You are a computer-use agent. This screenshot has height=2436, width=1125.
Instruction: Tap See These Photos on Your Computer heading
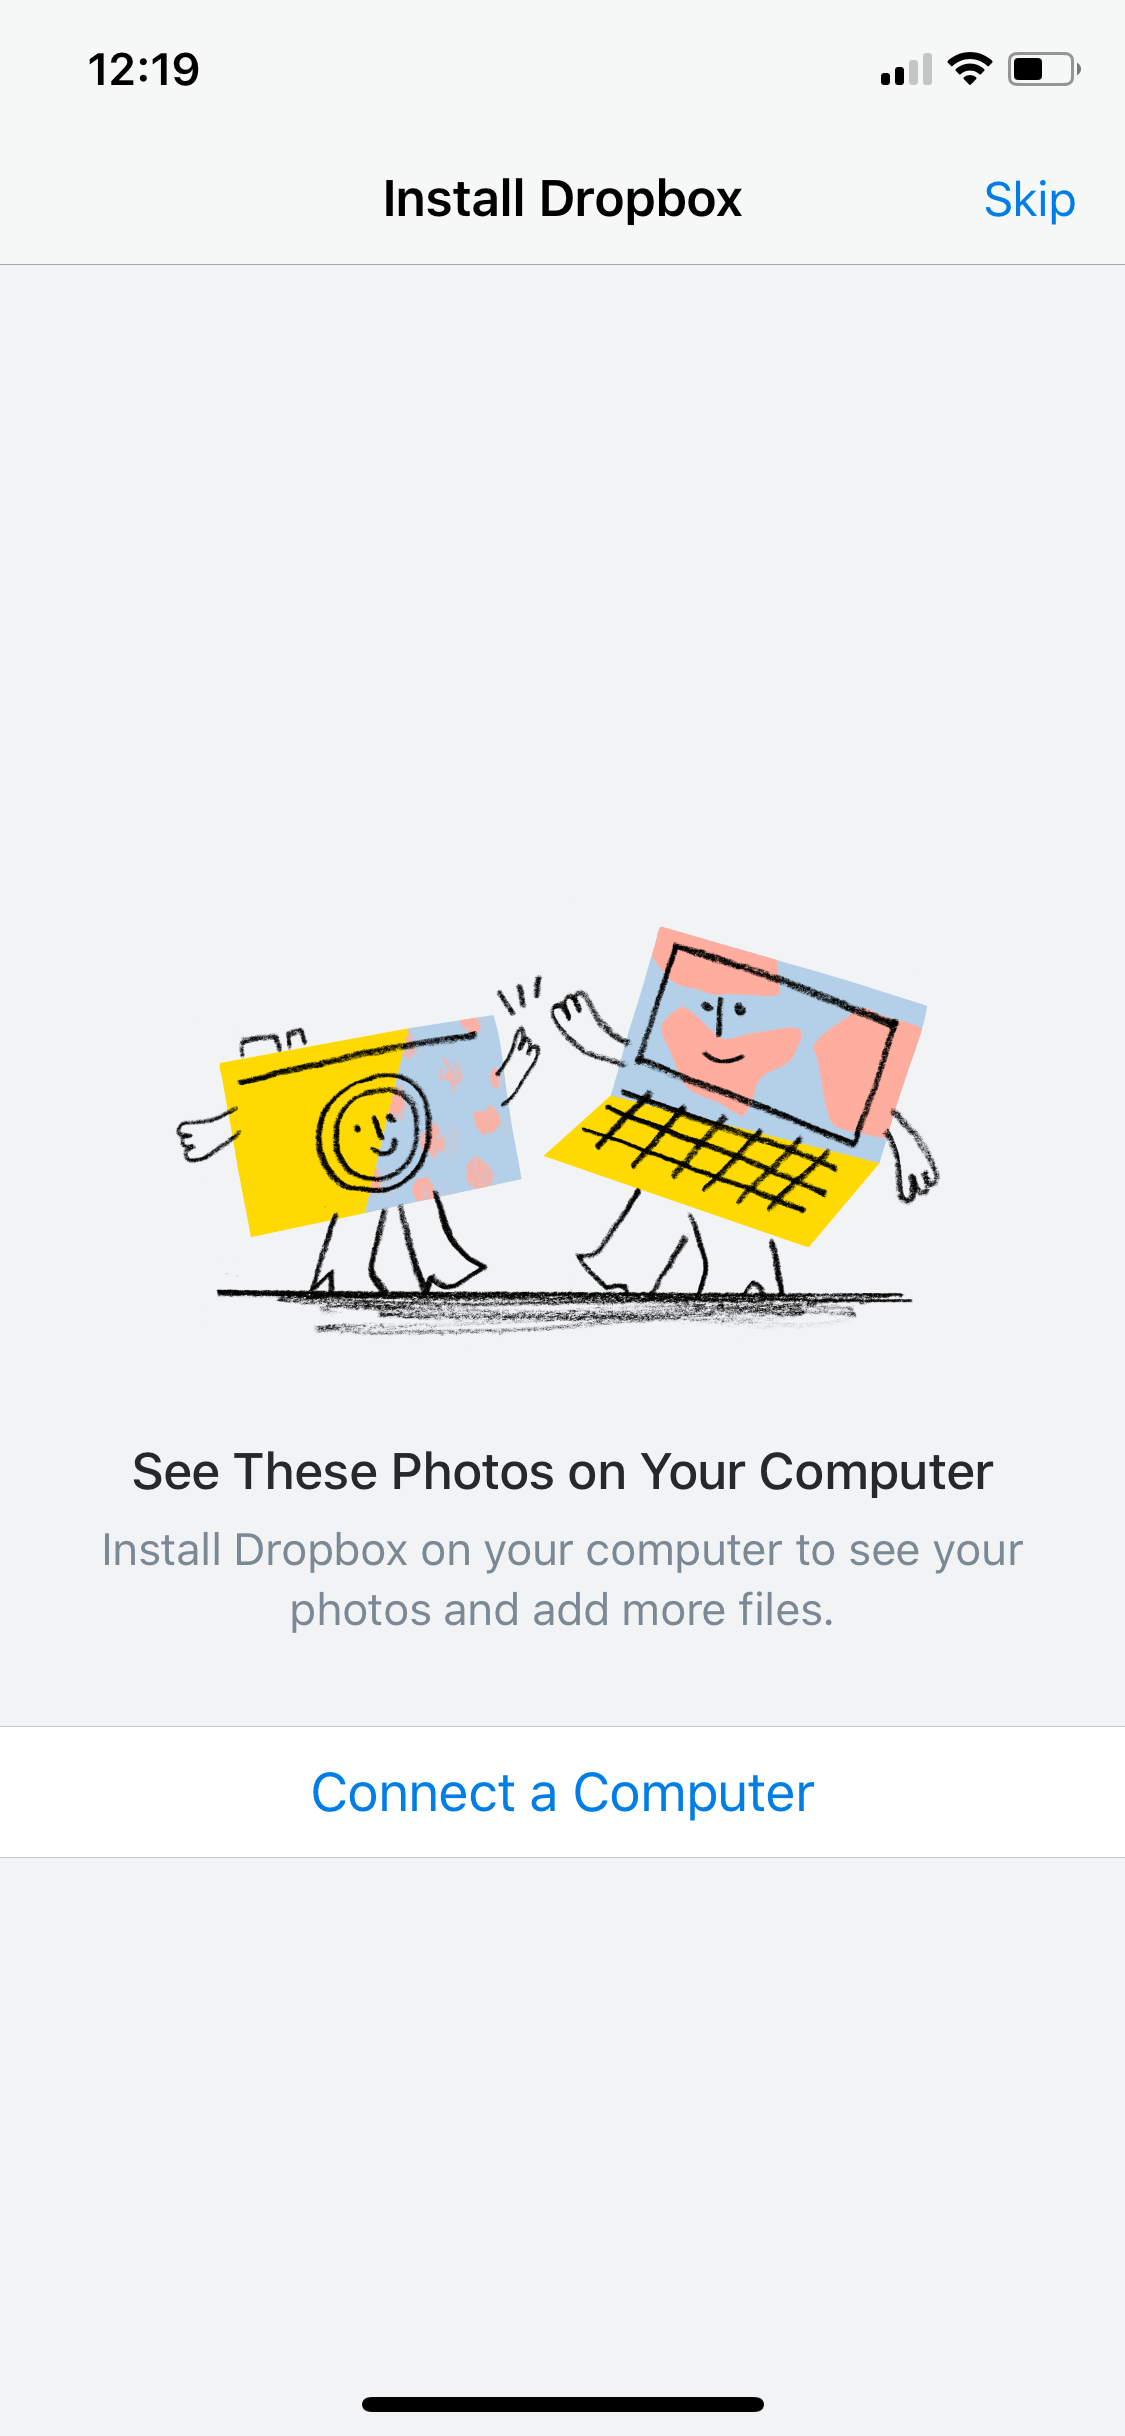(562, 1472)
